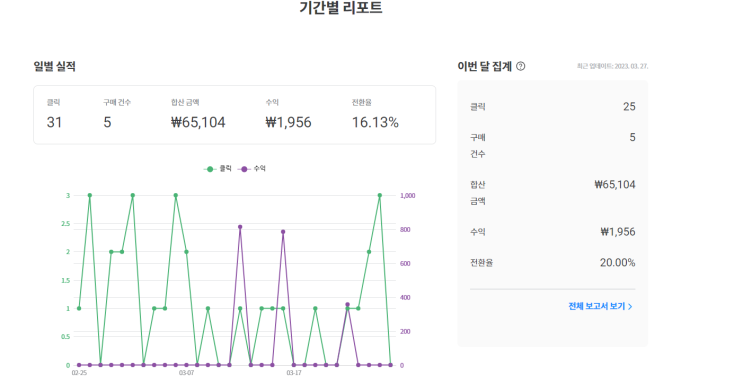Click the 03-07 date label on x-axis
This screenshot has width=743, height=391.
pyautogui.click(x=186, y=373)
